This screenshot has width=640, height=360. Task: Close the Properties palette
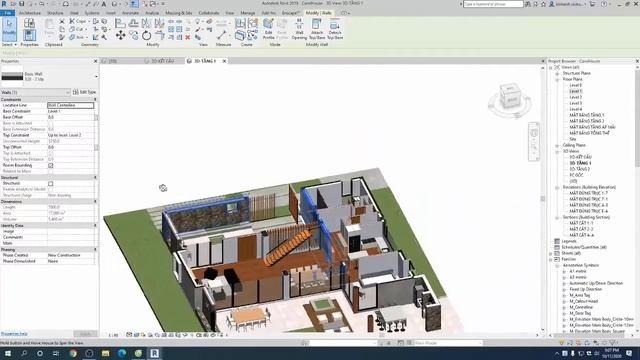coord(96,61)
